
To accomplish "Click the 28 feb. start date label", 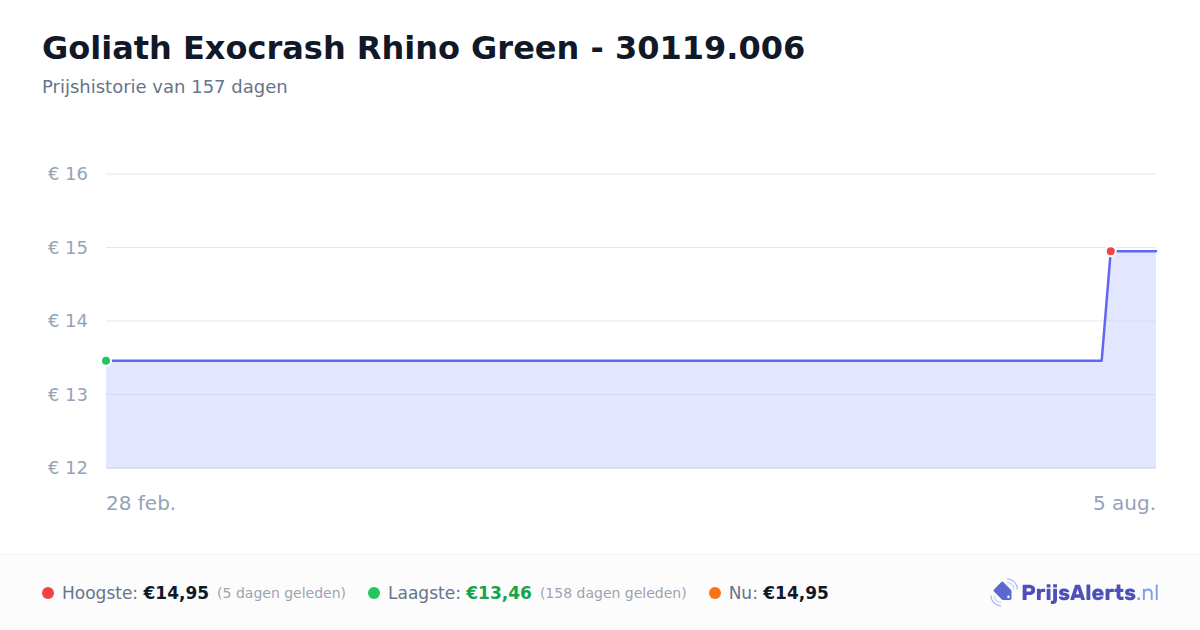I will tap(141, 503).
